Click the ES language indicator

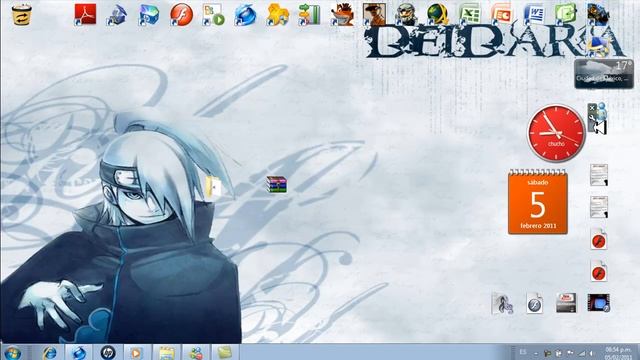tap(523, 352)
